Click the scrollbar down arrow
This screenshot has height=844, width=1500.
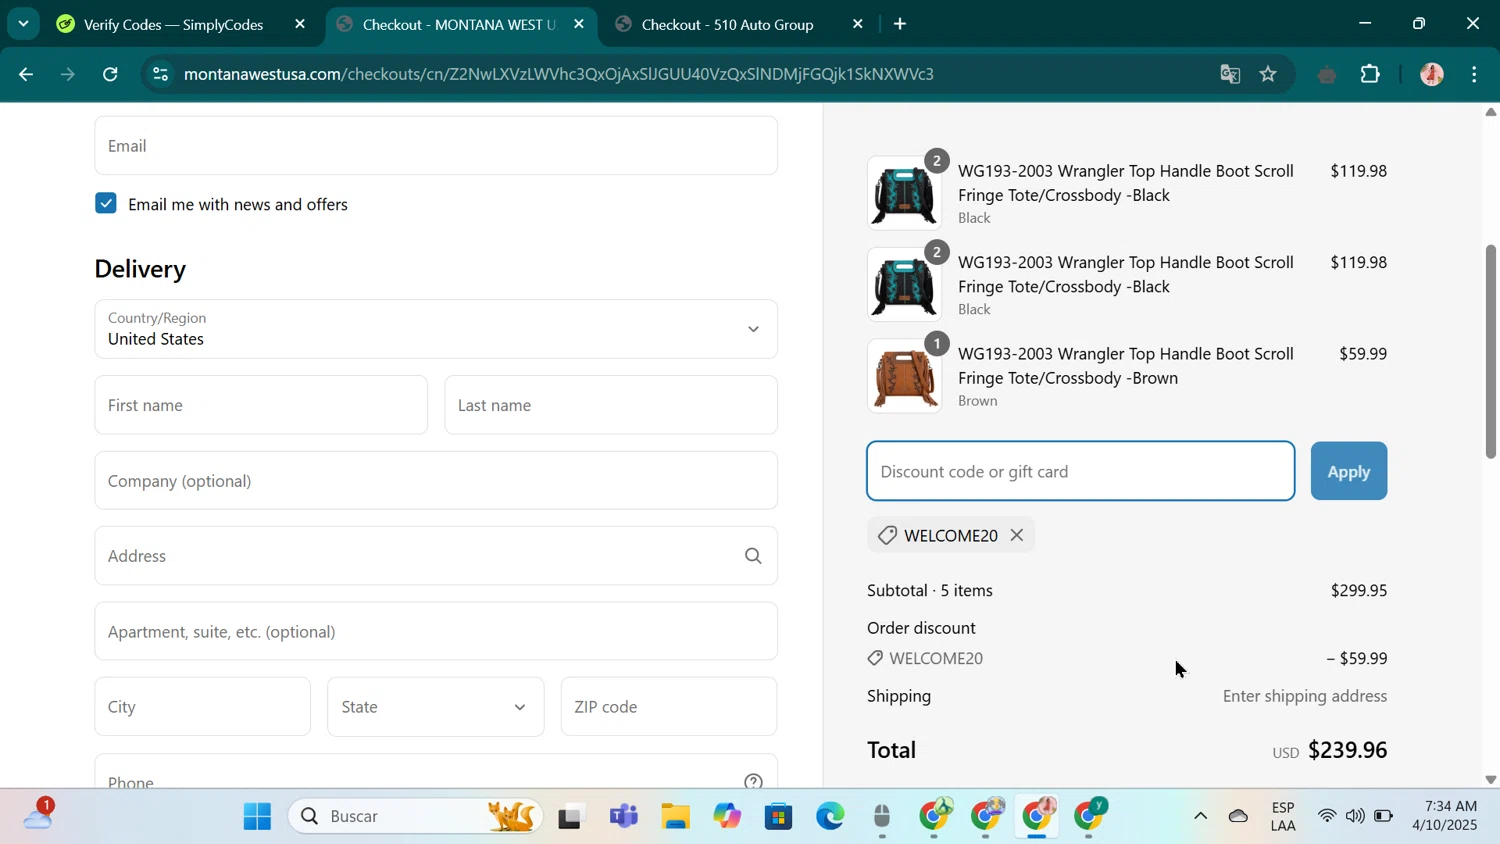click(1491, 779)
